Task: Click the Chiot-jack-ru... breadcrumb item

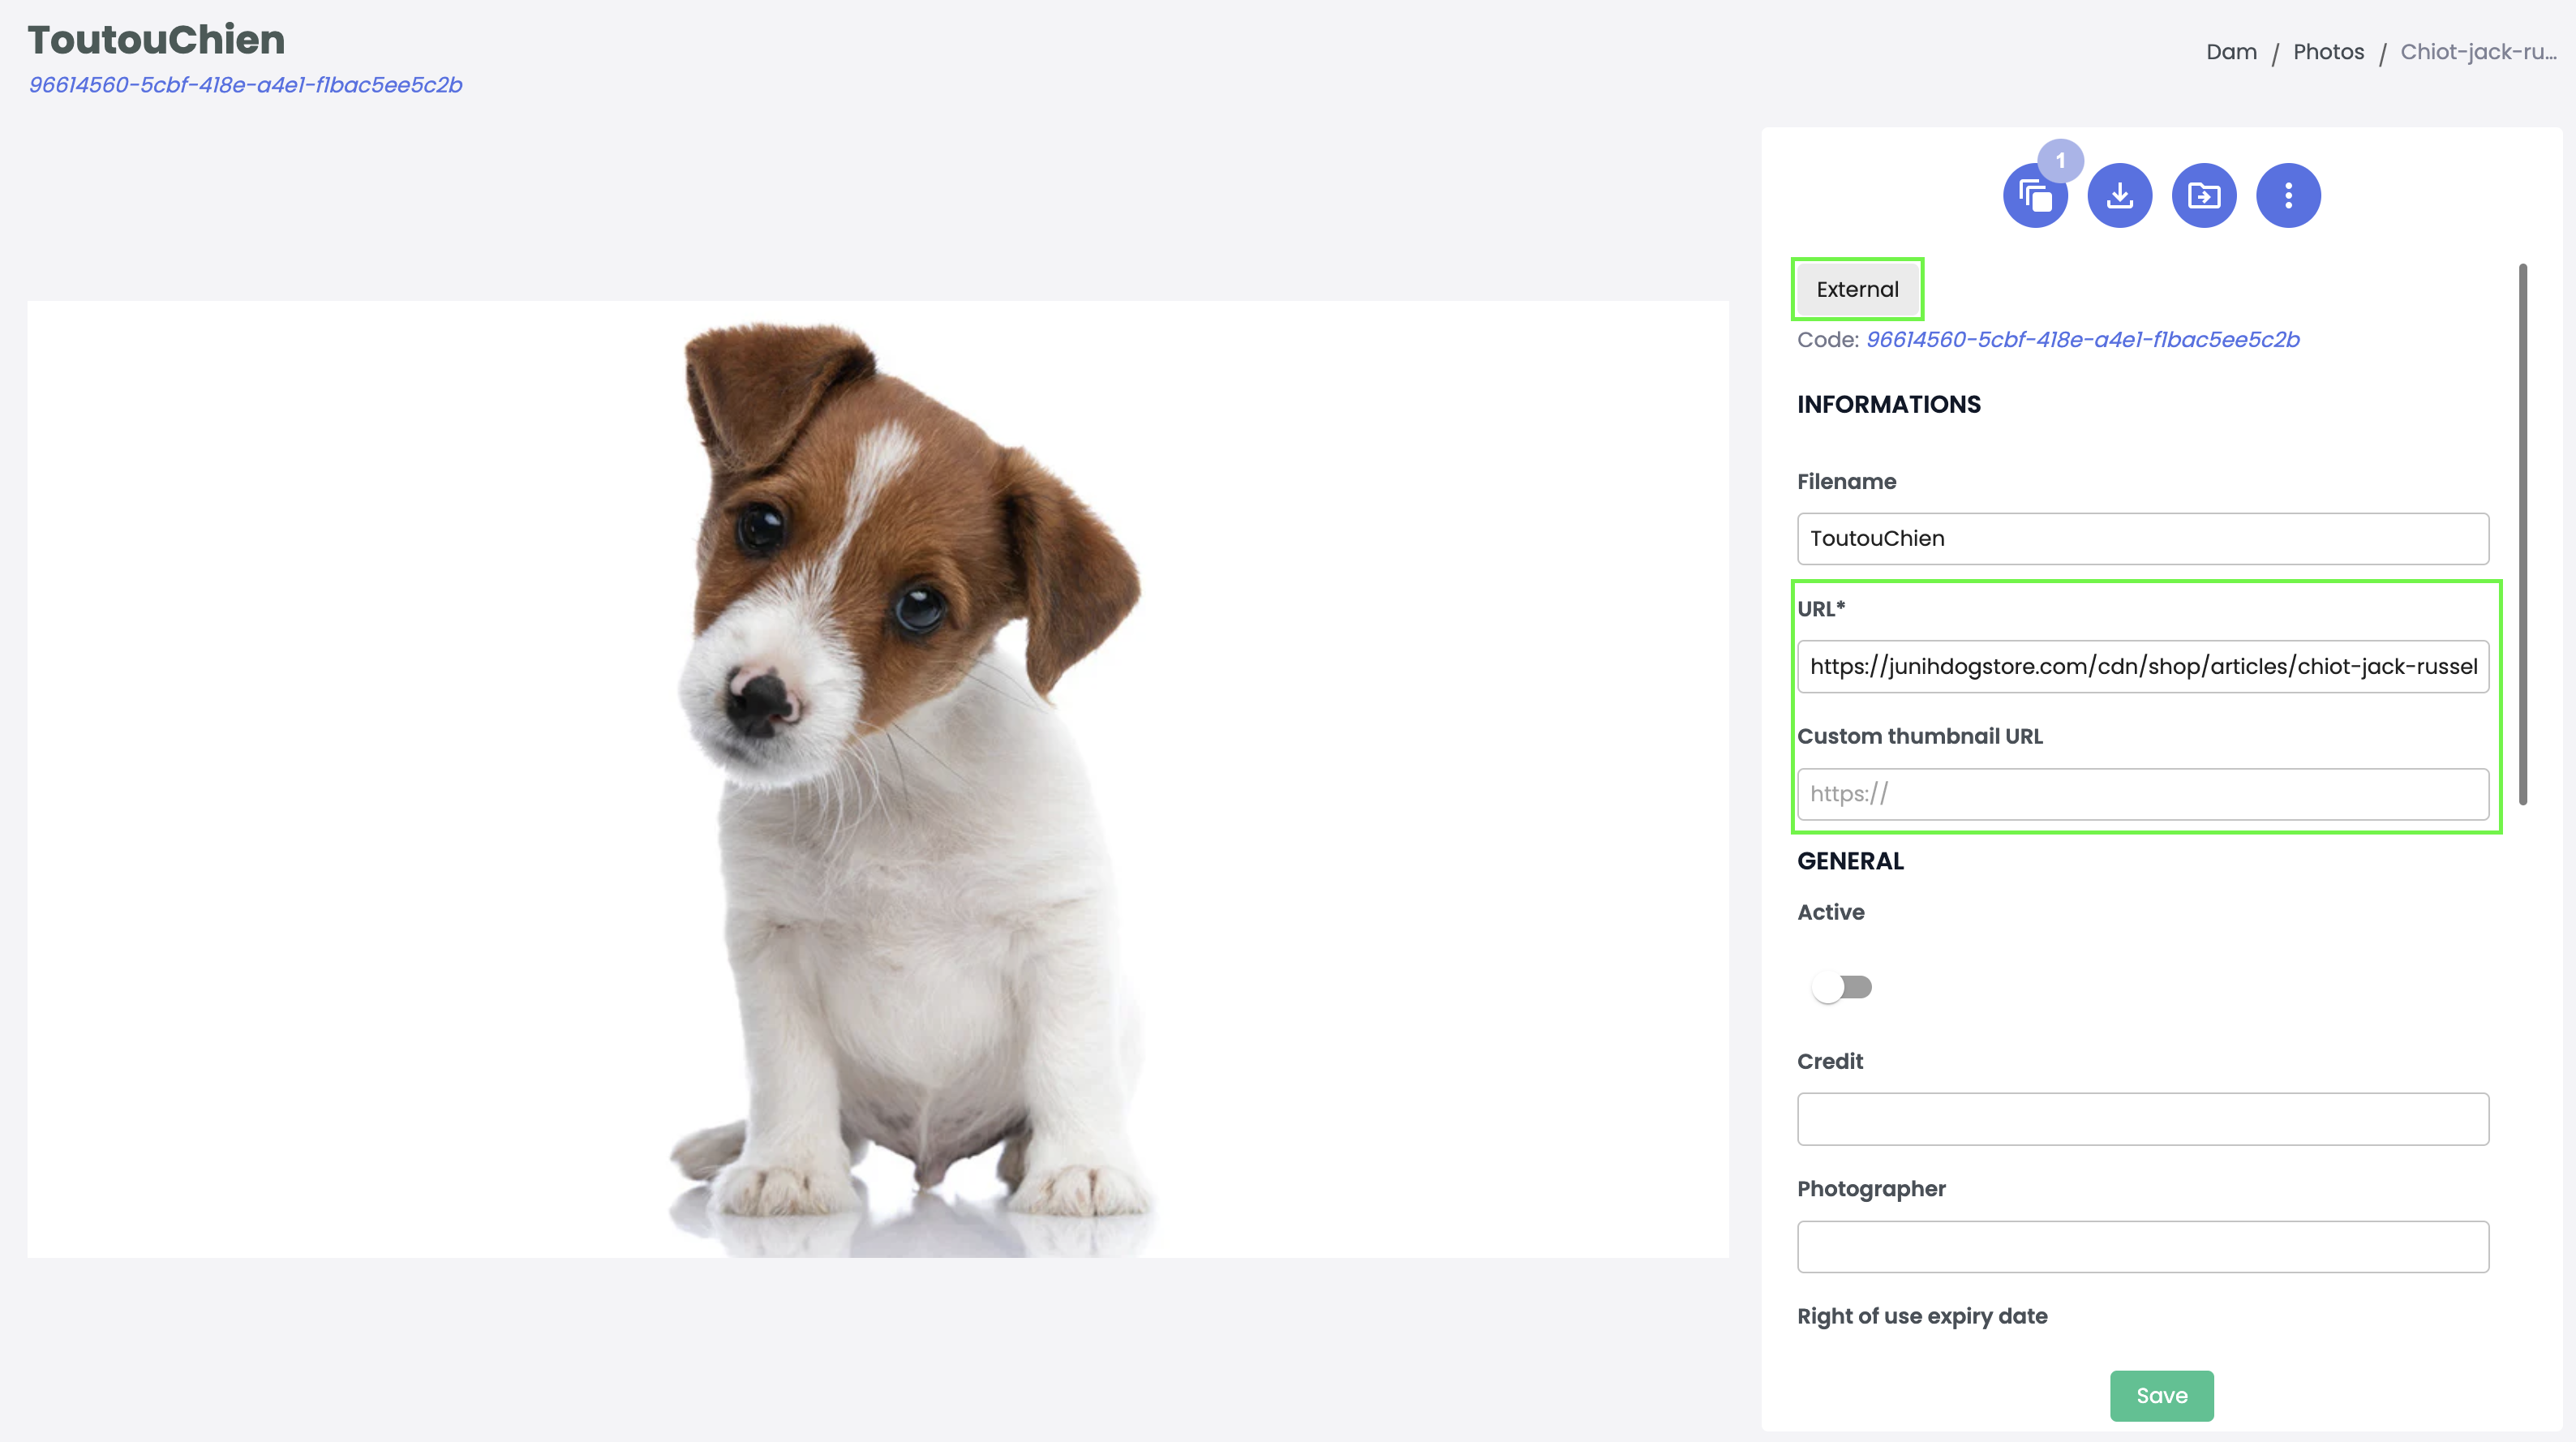Action: [x=2477, y=52]
